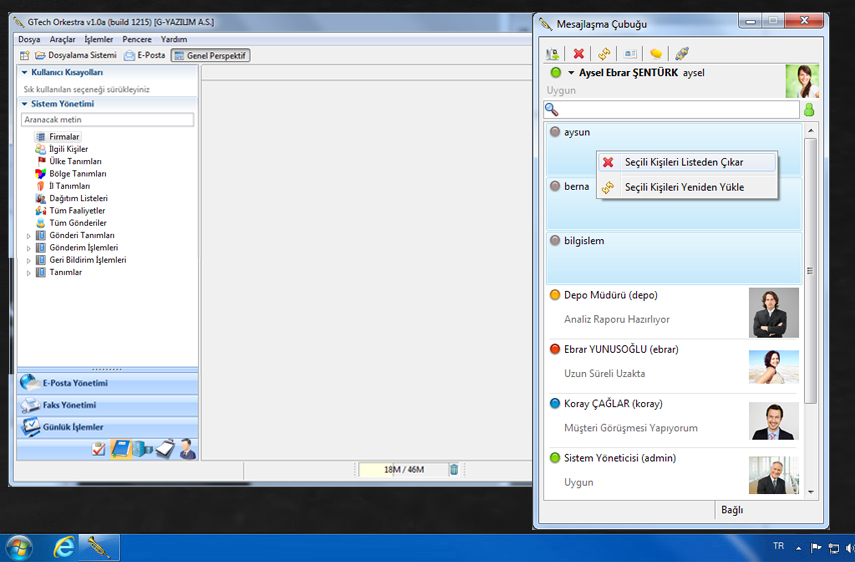
Task: Click the checklist icon in bottom-left panel
Action: pos(98,450)
